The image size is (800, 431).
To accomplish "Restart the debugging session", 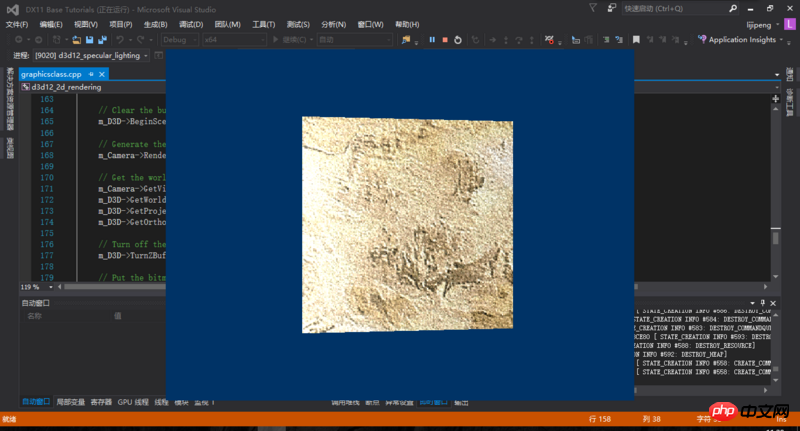I will (457, 40).
